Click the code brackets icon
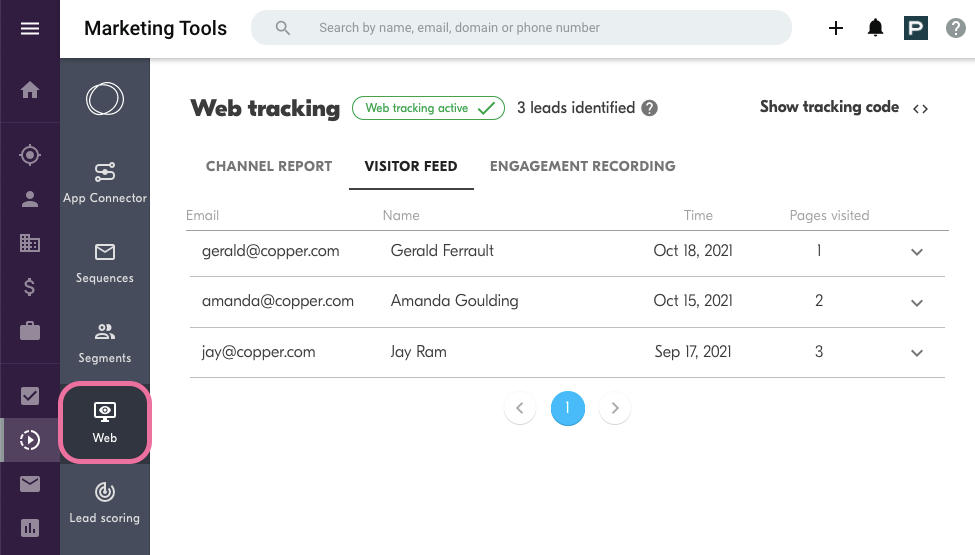 point(920,109)
